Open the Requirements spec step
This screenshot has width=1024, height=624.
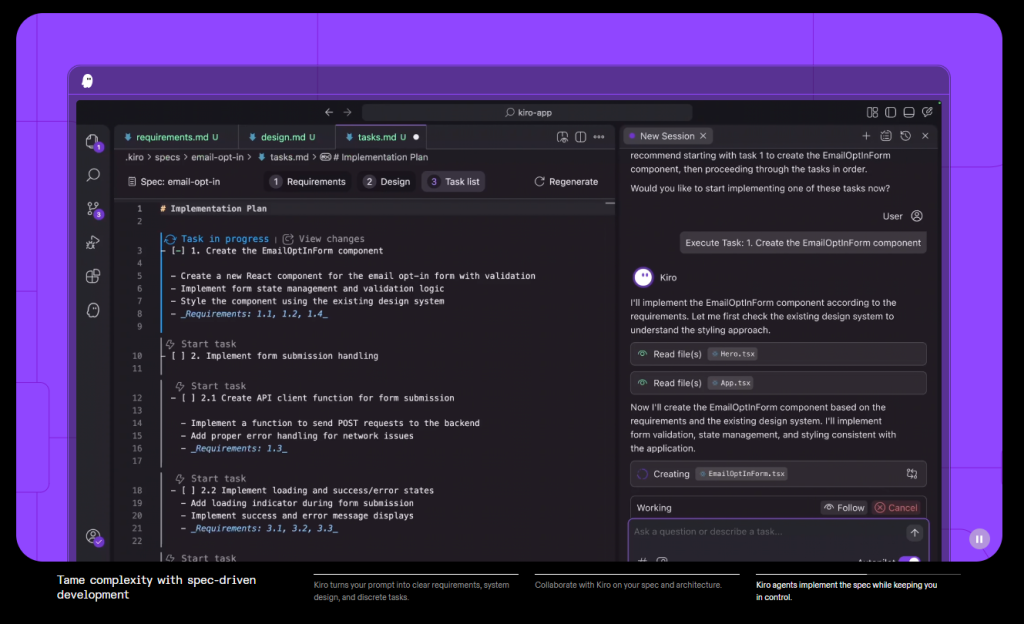point(308,181)
